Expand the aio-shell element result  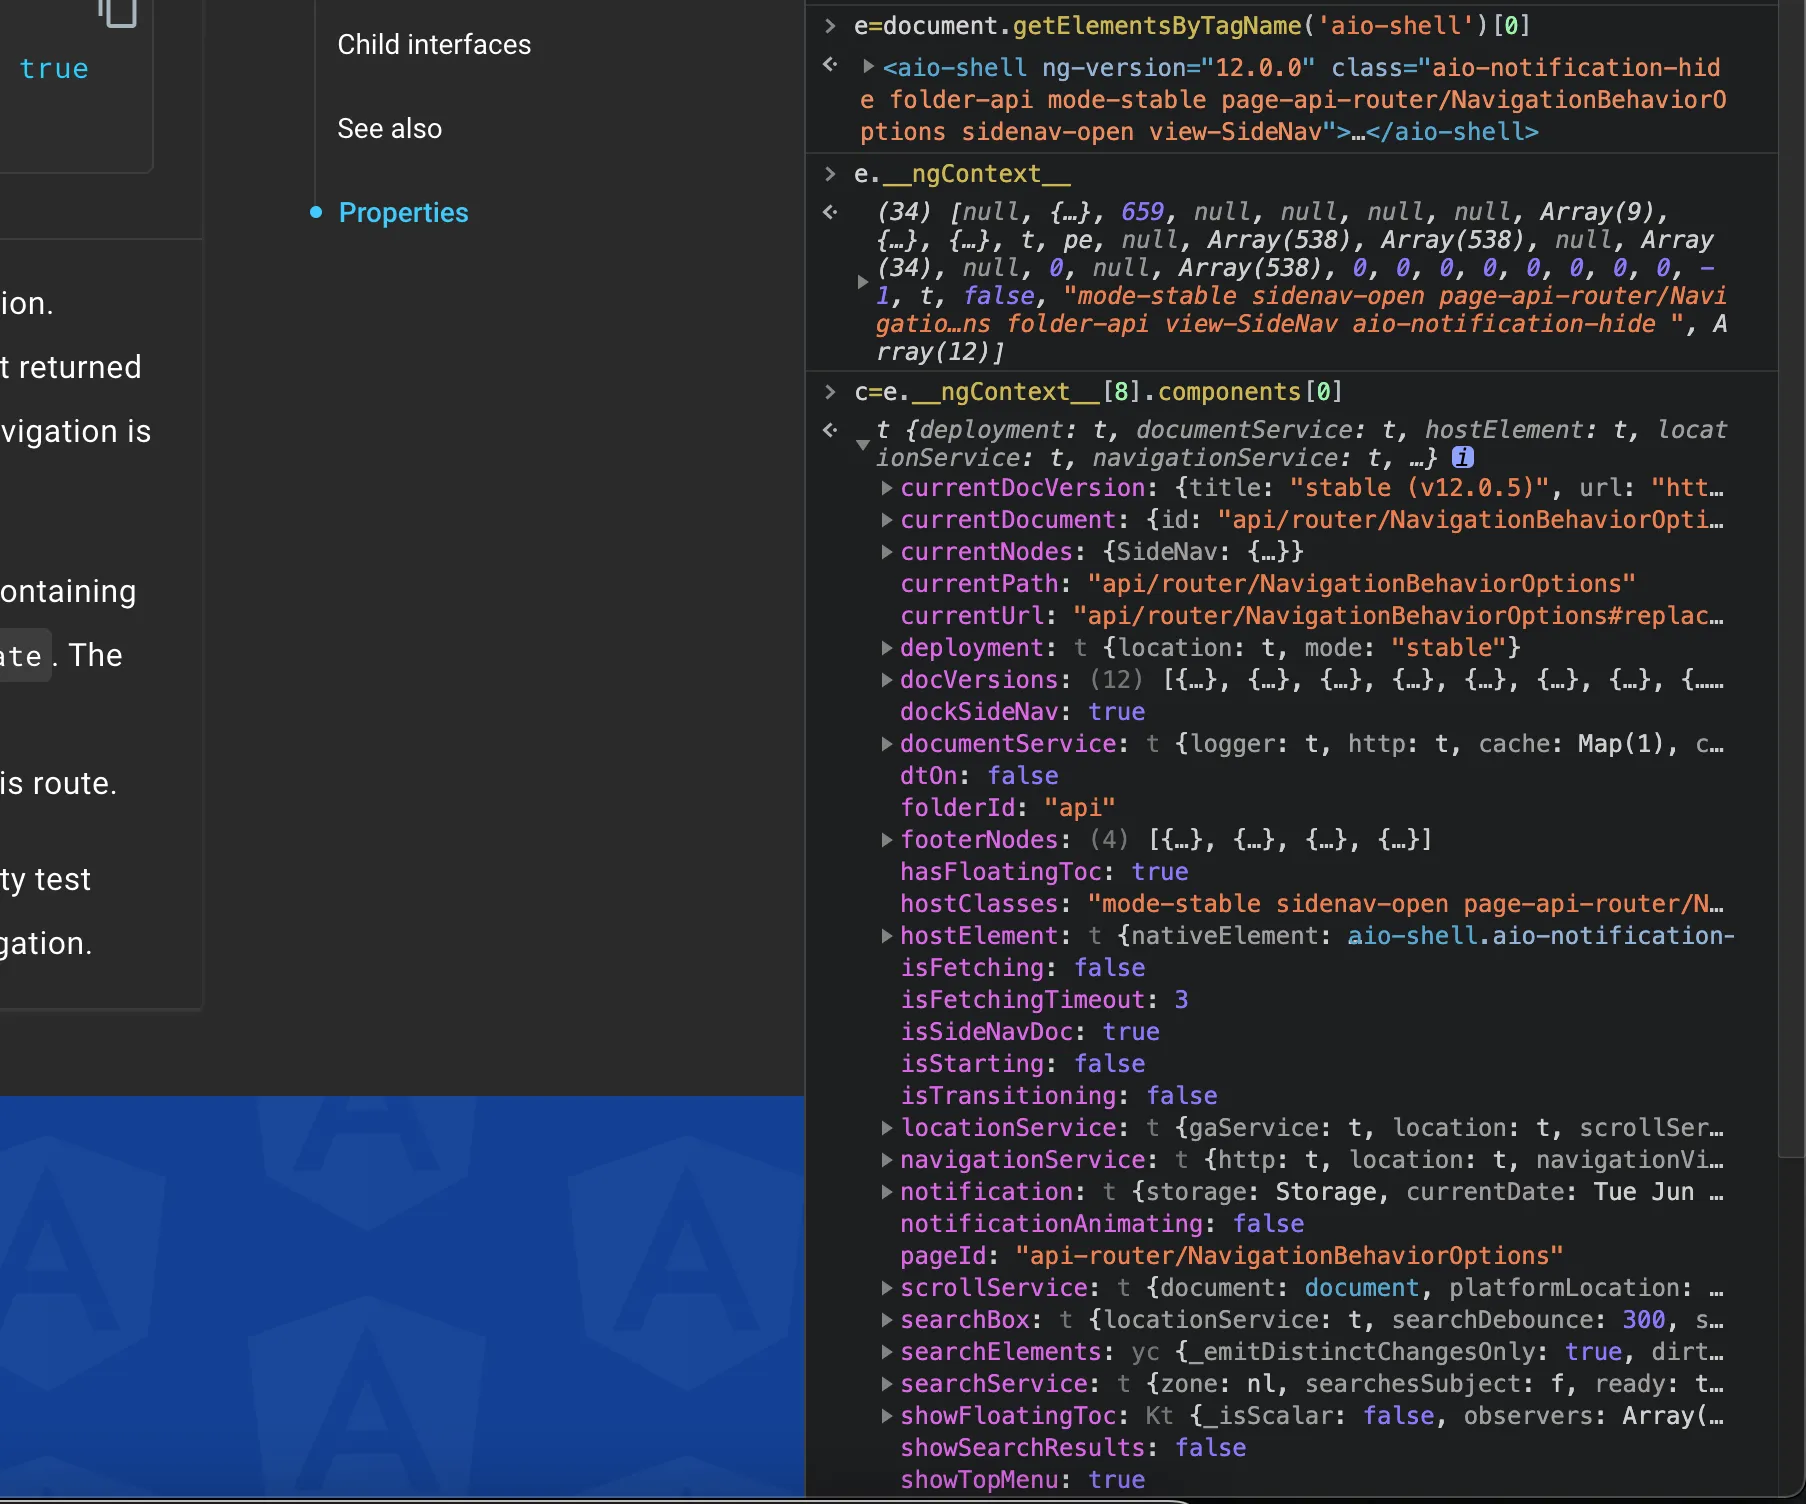click(x=868, y=67)
